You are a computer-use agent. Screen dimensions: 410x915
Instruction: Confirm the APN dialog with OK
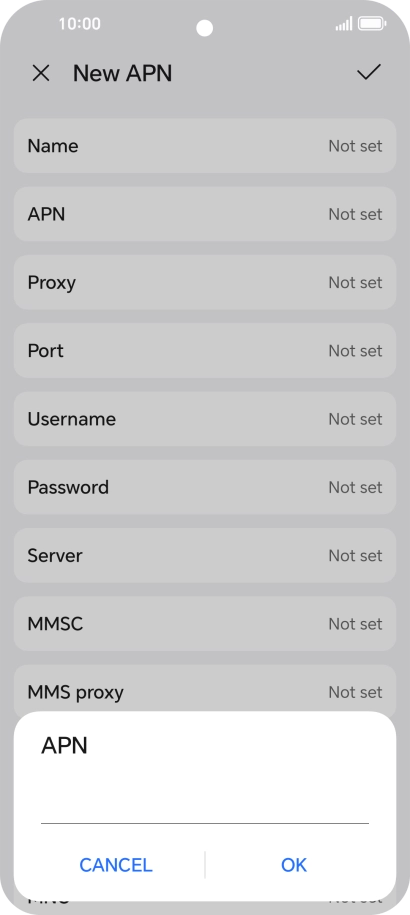pyautogui.click(x=294, y=865)
